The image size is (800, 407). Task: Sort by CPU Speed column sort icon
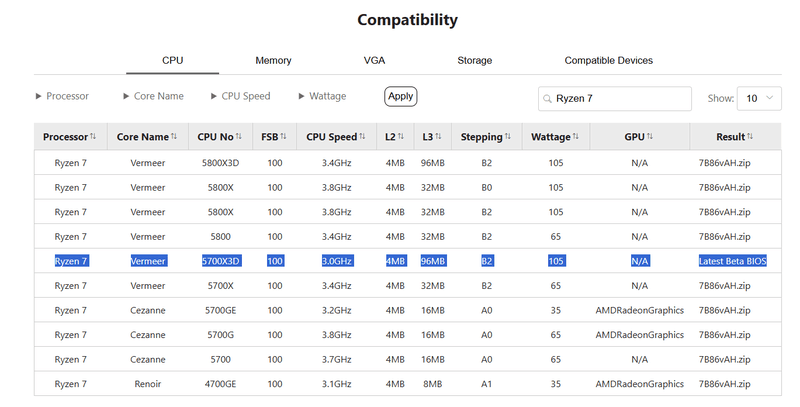[362, 136]
